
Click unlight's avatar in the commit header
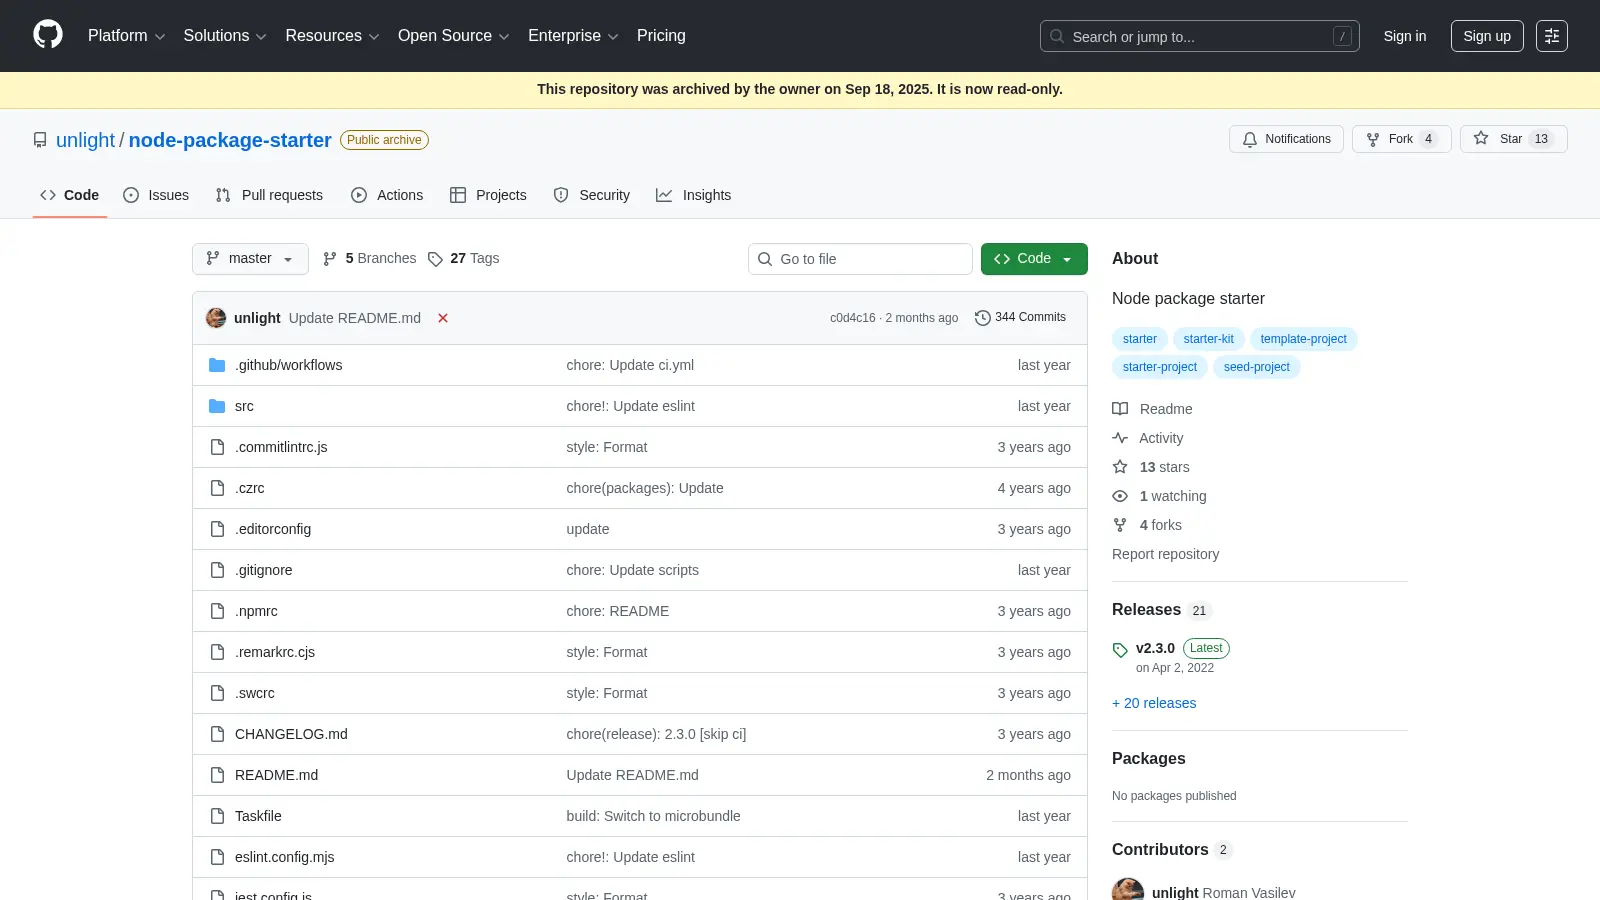(x=216, y=318)
